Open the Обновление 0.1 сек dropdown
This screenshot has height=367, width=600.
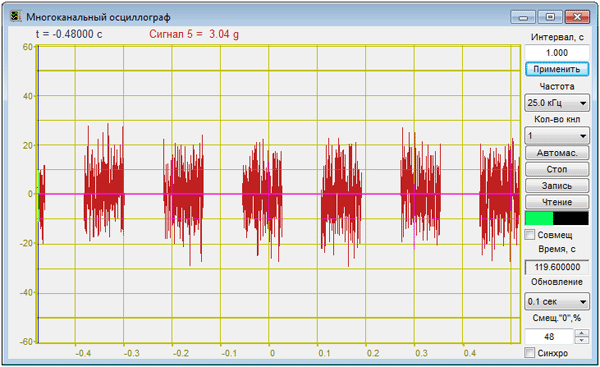click(557, 302)
